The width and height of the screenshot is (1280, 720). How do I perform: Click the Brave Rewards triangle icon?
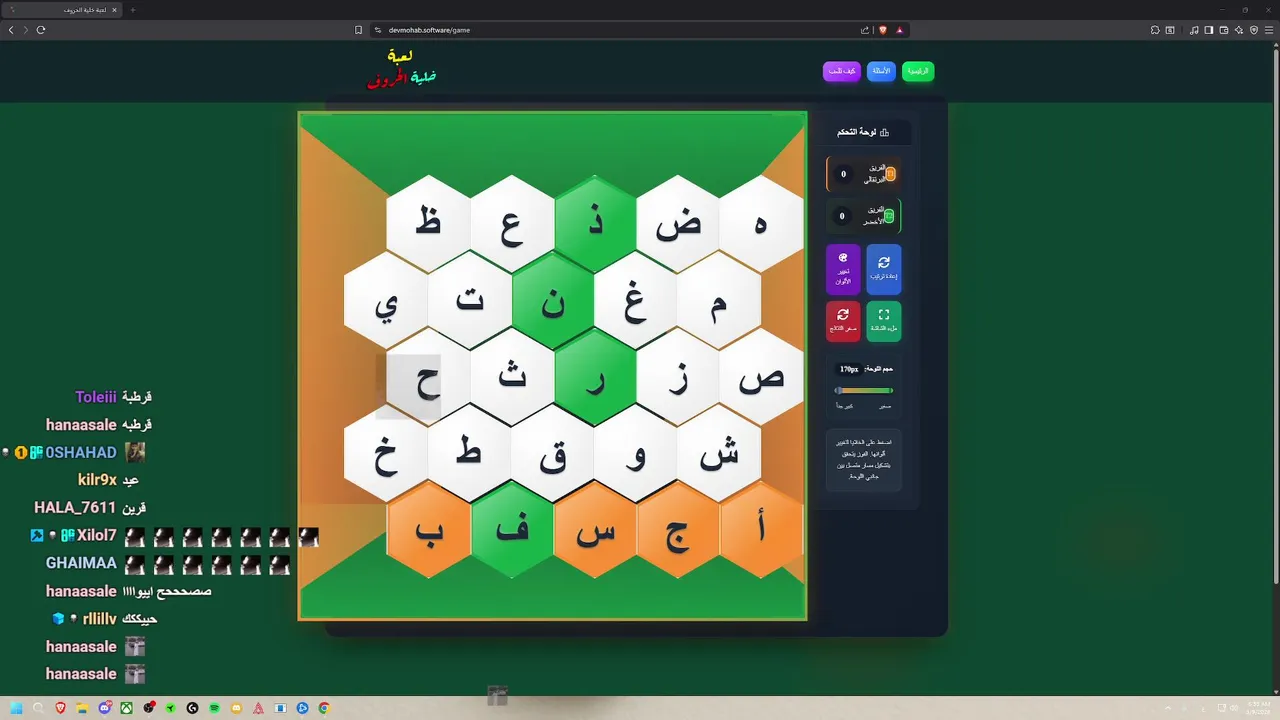point(899,30)
